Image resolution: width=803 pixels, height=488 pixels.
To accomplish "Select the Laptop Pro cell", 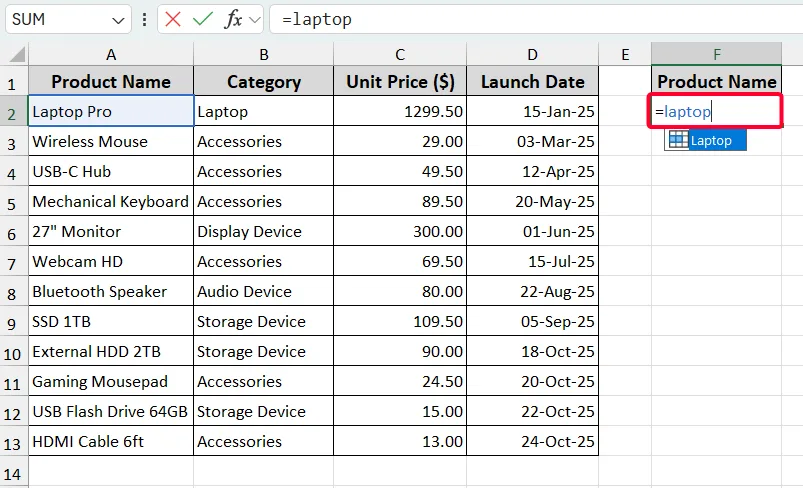I will tap(111, 111).
